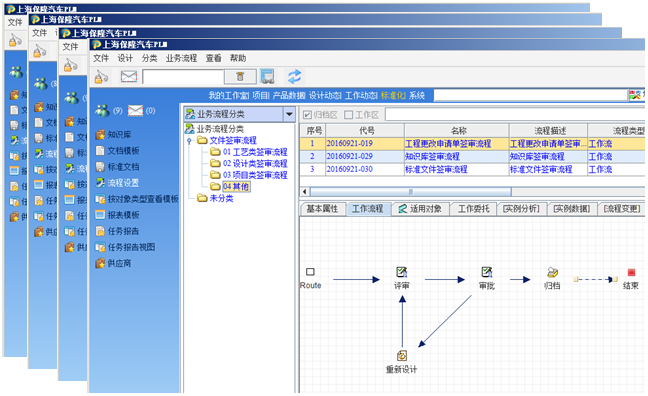
Task: Open the sidebar envelope icon showing (0)
Action: coord(135,111)
